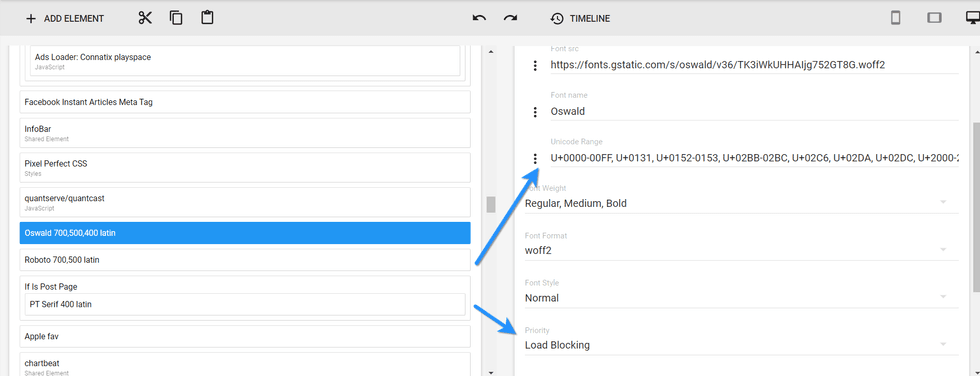The width and height of the screenshot is (980, 376).
Task: Select the quantserve/quantcast element
Action: pyautogui.click(x=245, y=202)
